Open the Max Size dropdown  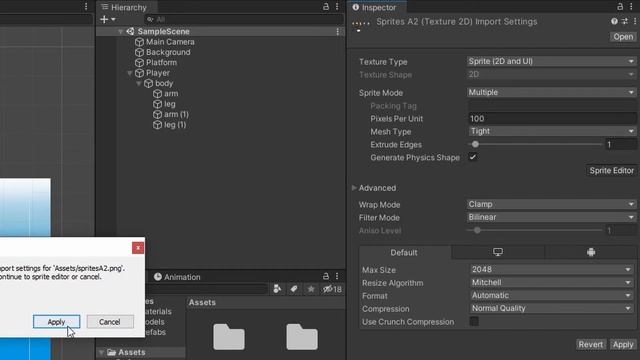point(551,269)
